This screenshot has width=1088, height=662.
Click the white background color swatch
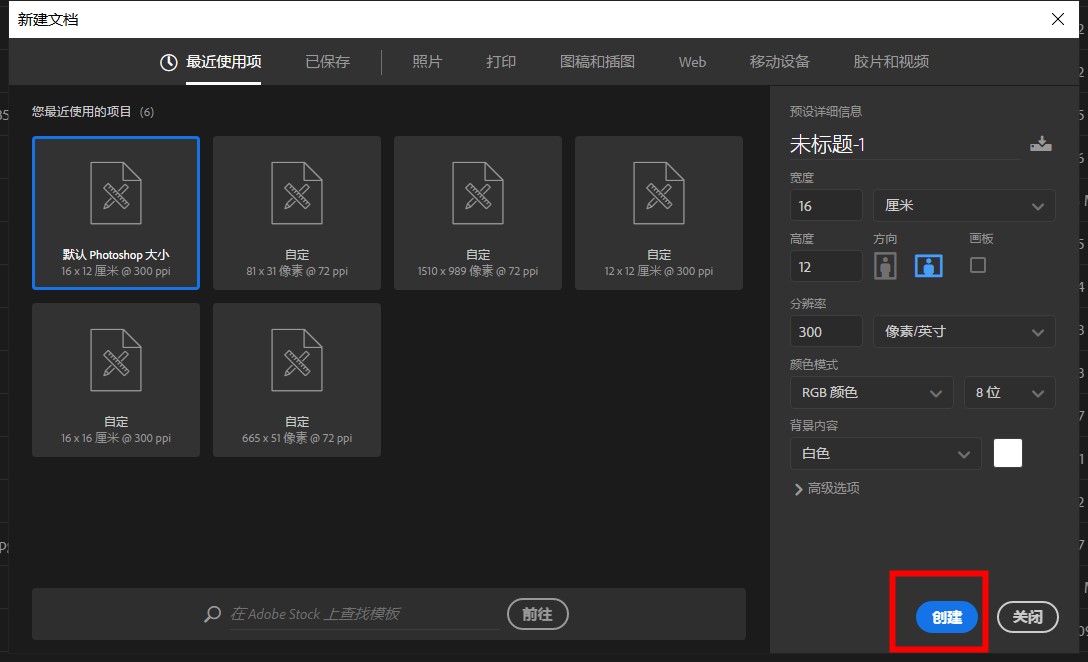click(1007, 454)
